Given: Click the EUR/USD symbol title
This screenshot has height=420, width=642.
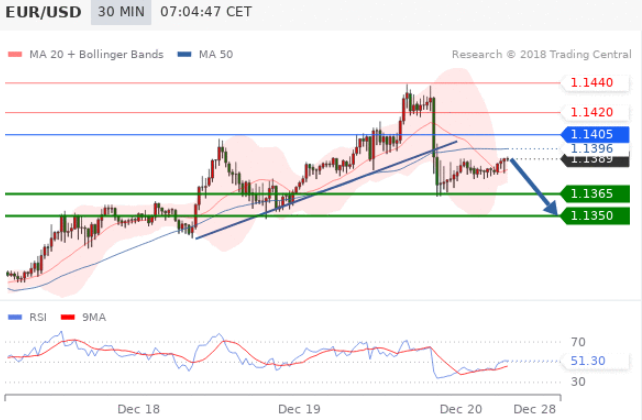Looking at the screenshot, I should point(44,14).
